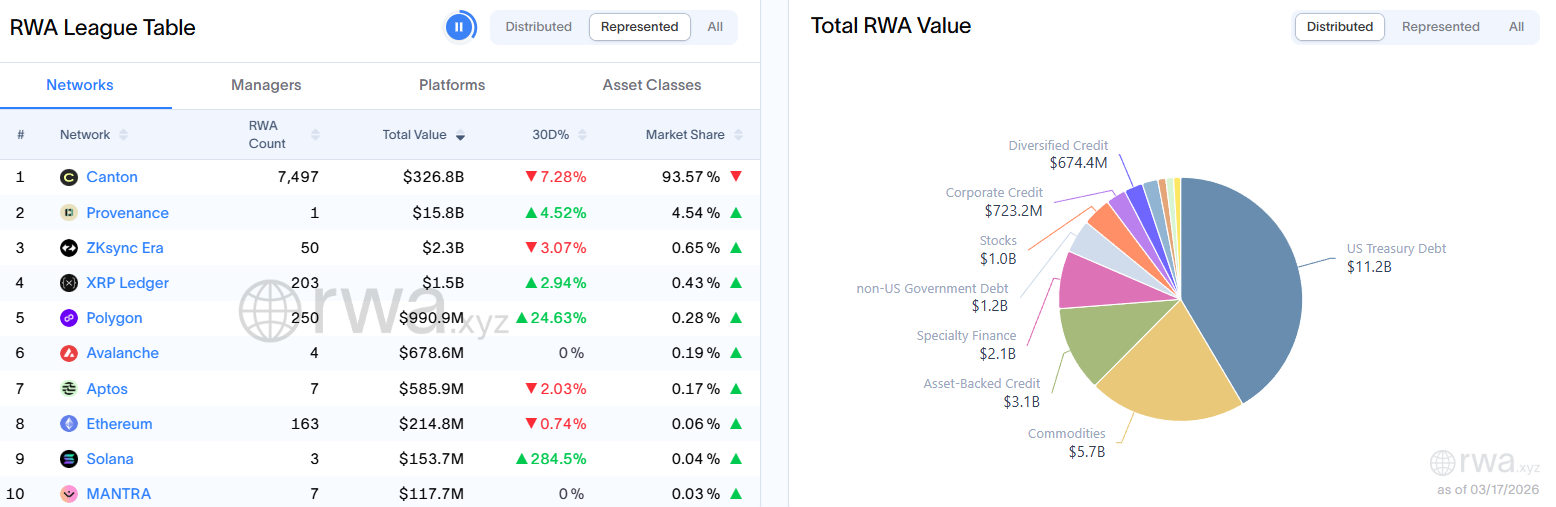The image size is (1556, 507).
Task: Open the Asset Classes tab
Action: tap(652, 85)
